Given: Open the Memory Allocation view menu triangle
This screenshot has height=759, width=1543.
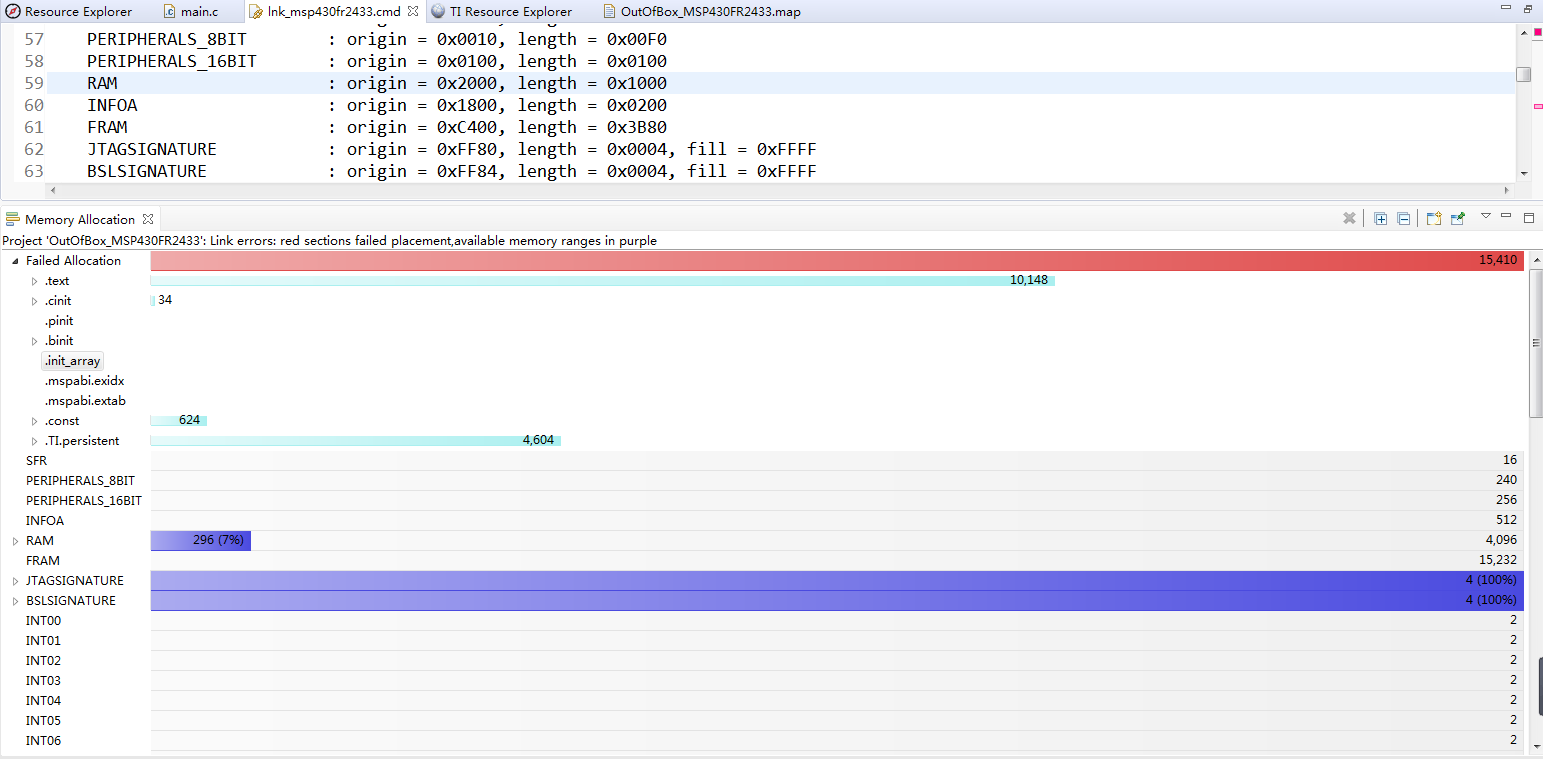Looking at the screenshot, I should [x=1486, y=216].
